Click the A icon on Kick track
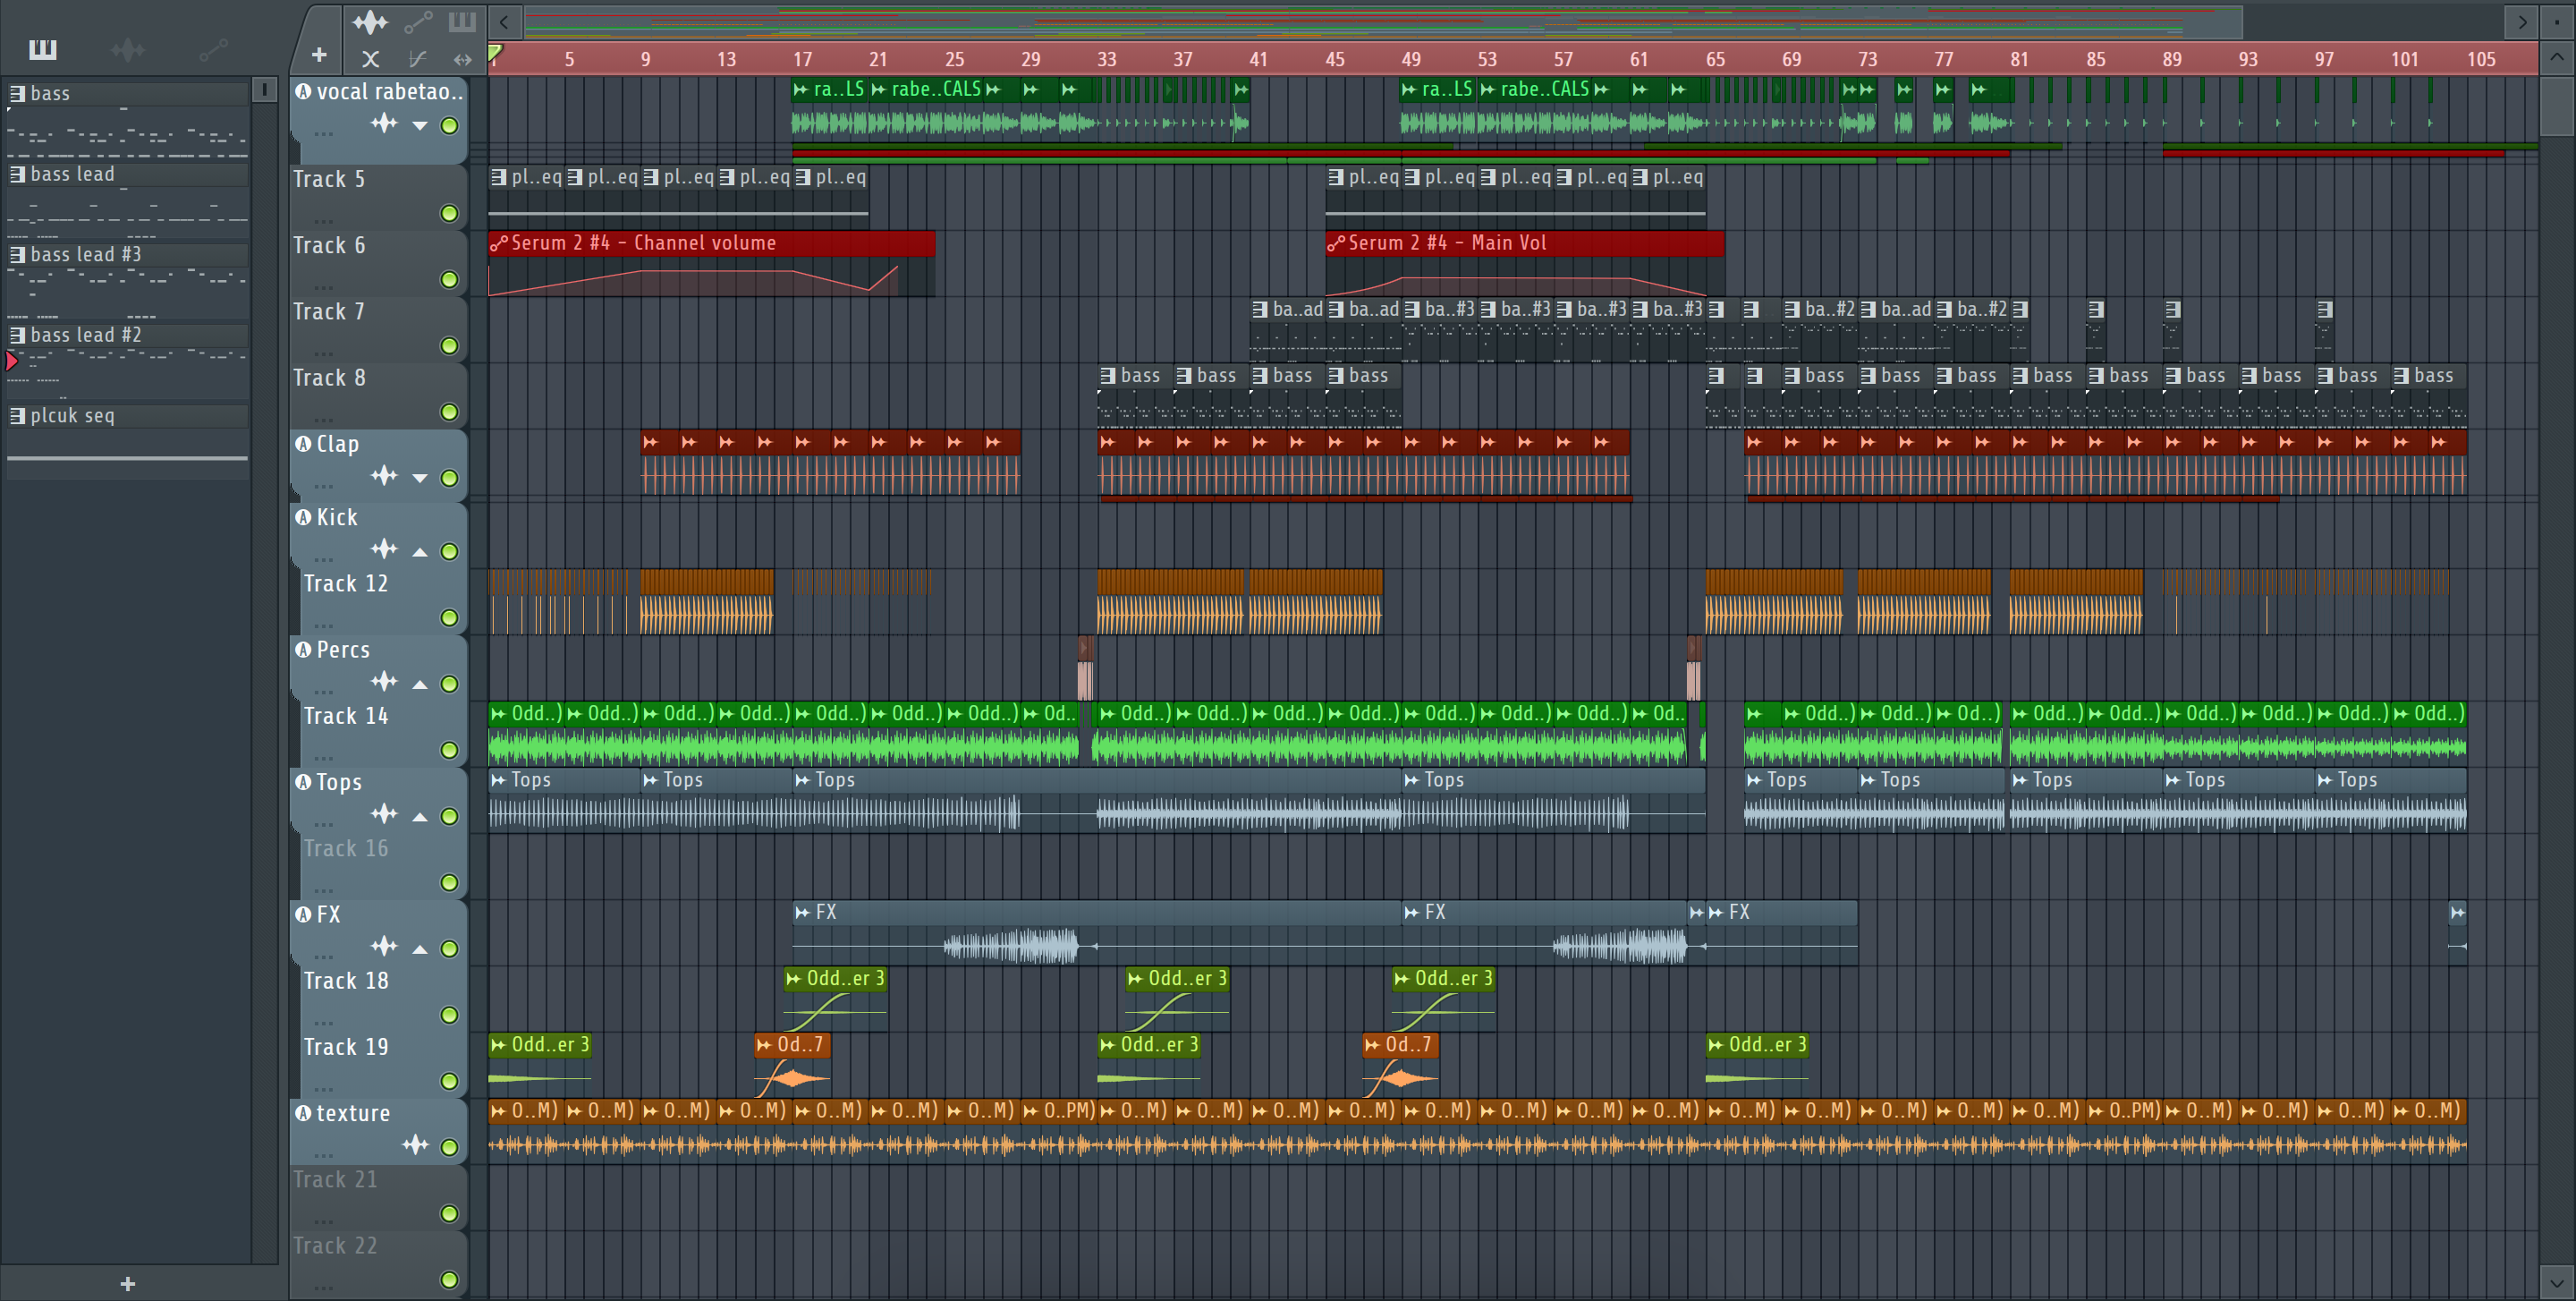The width and height of the screenshot is (2576, 1301). (x=303, y=516)
